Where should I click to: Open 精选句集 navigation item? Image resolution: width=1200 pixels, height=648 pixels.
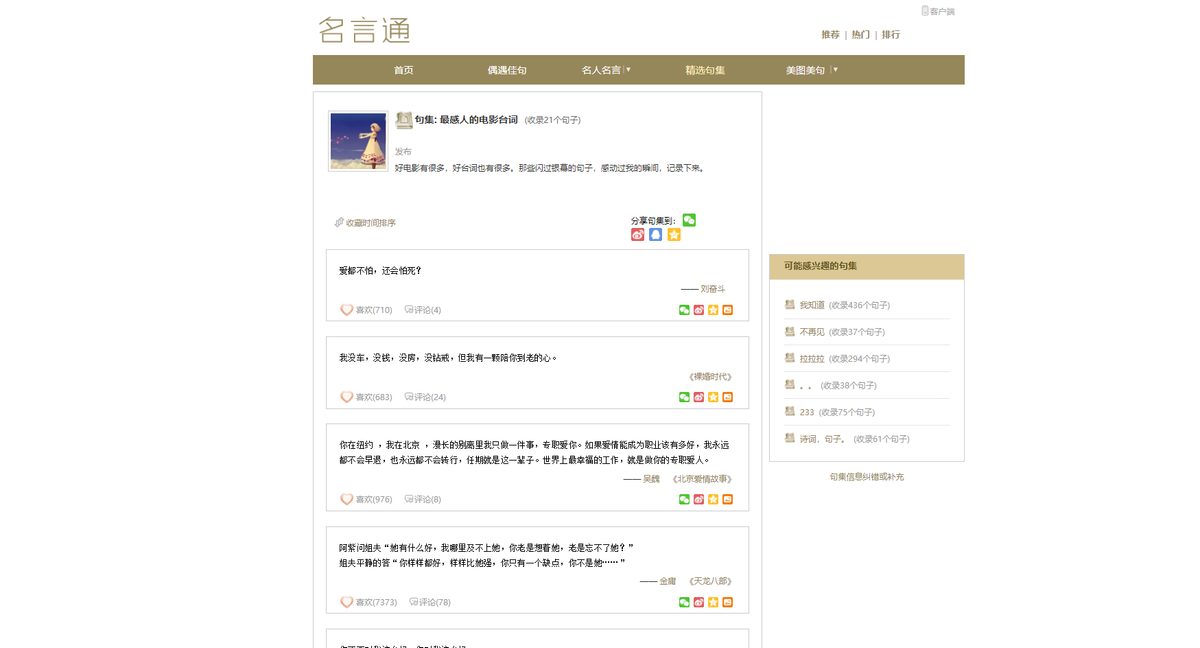click(x=705, y=70)
